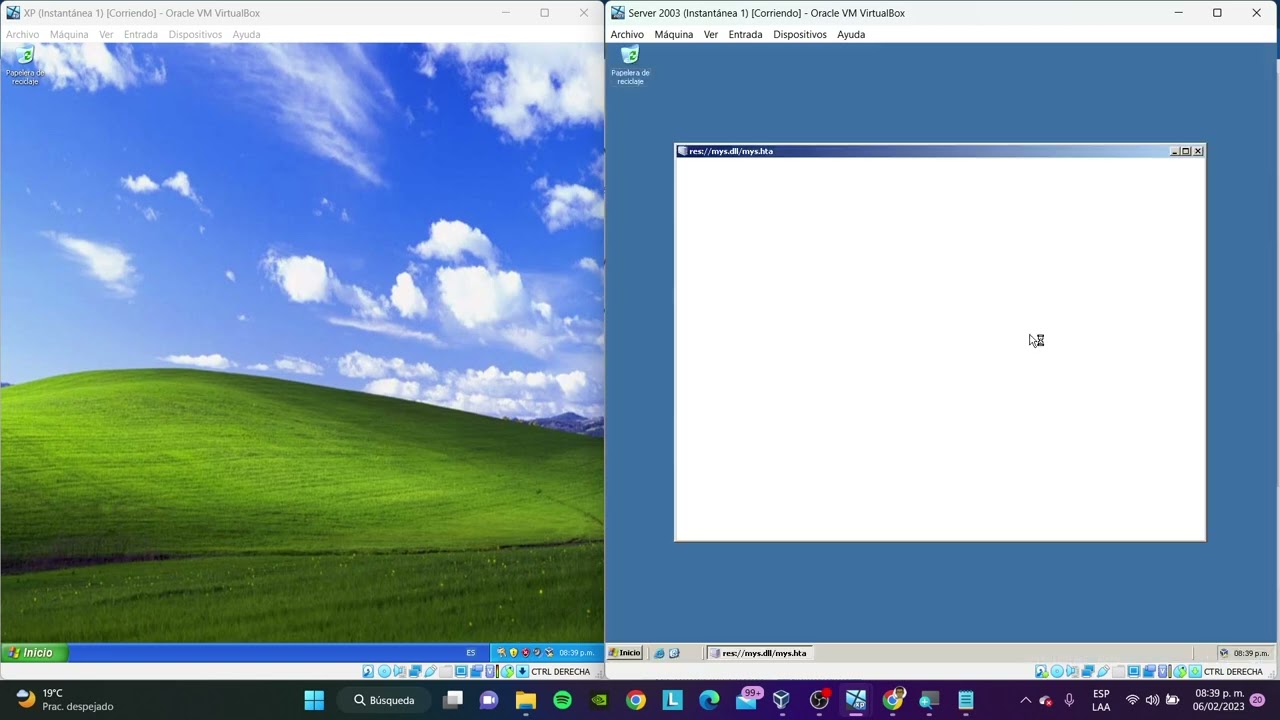Image resolution: width=1280 pixels, height=720 pixels.
Task: Maximize the res://mys.dll/mys.hta window
Action: coord(1186,151)
